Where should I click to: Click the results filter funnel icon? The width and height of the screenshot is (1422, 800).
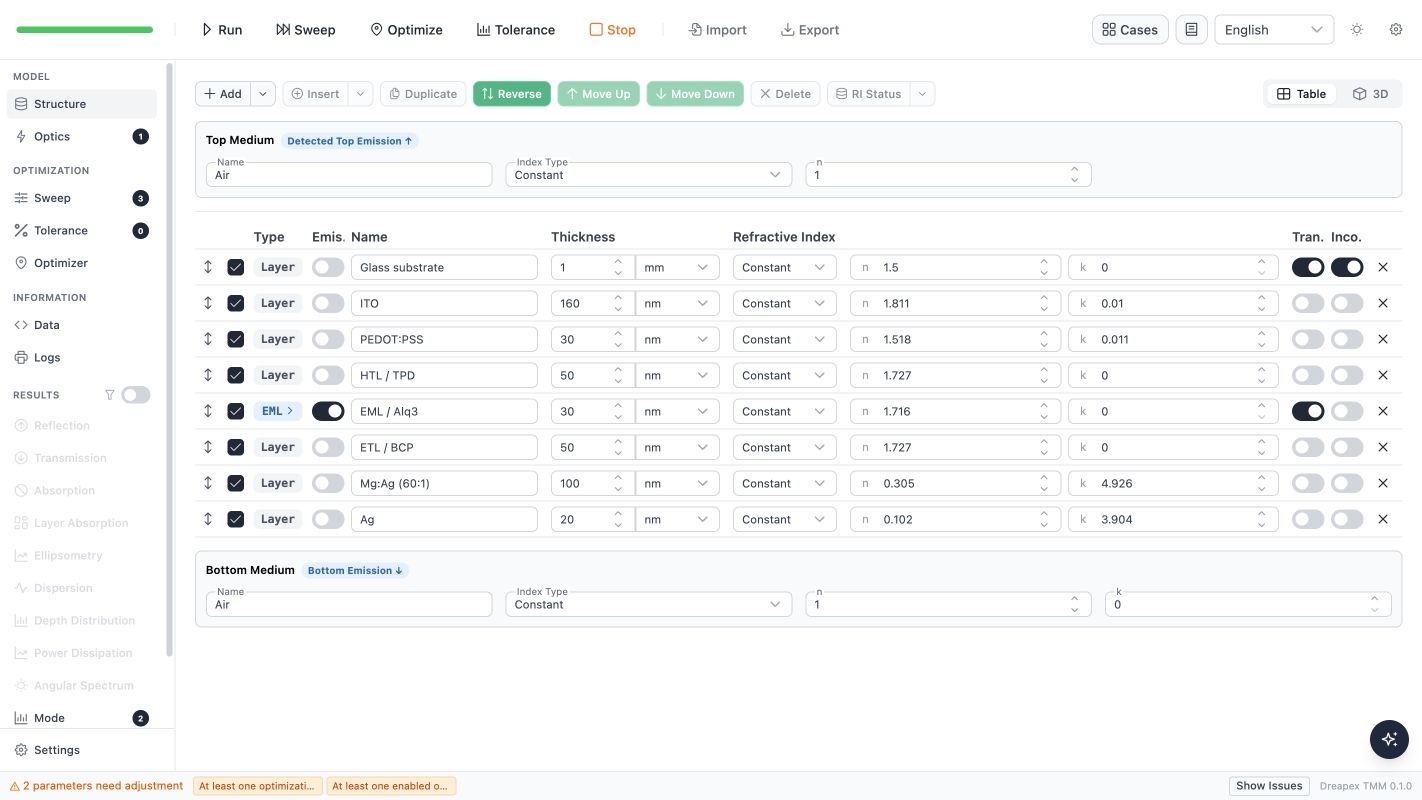(110, 395)
